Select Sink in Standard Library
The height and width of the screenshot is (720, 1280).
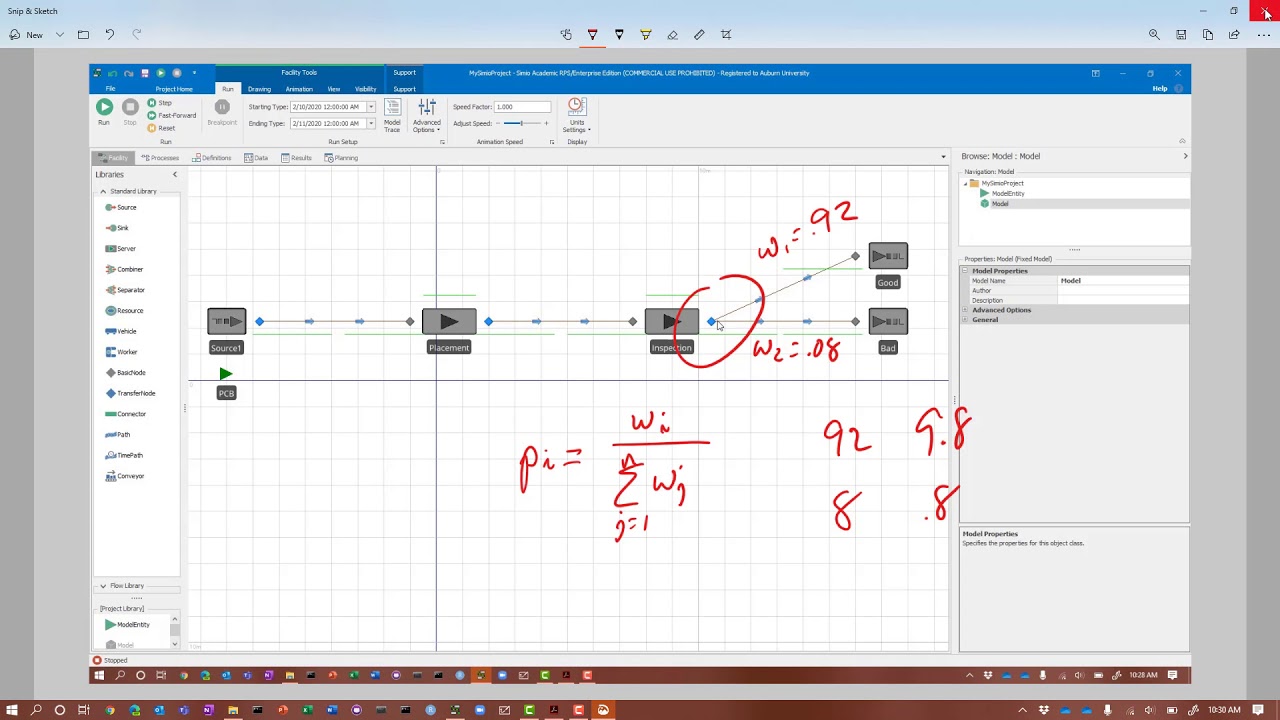tap(117, 228)
